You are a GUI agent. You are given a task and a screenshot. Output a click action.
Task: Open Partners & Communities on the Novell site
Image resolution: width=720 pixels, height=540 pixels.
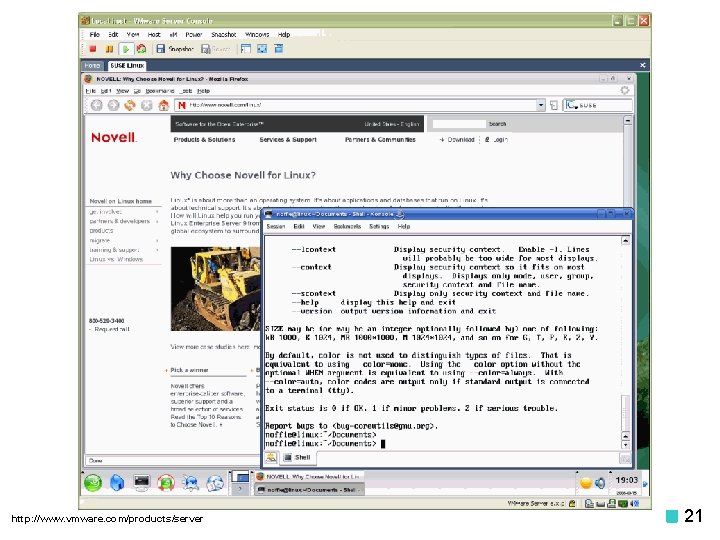pos(380,140)
